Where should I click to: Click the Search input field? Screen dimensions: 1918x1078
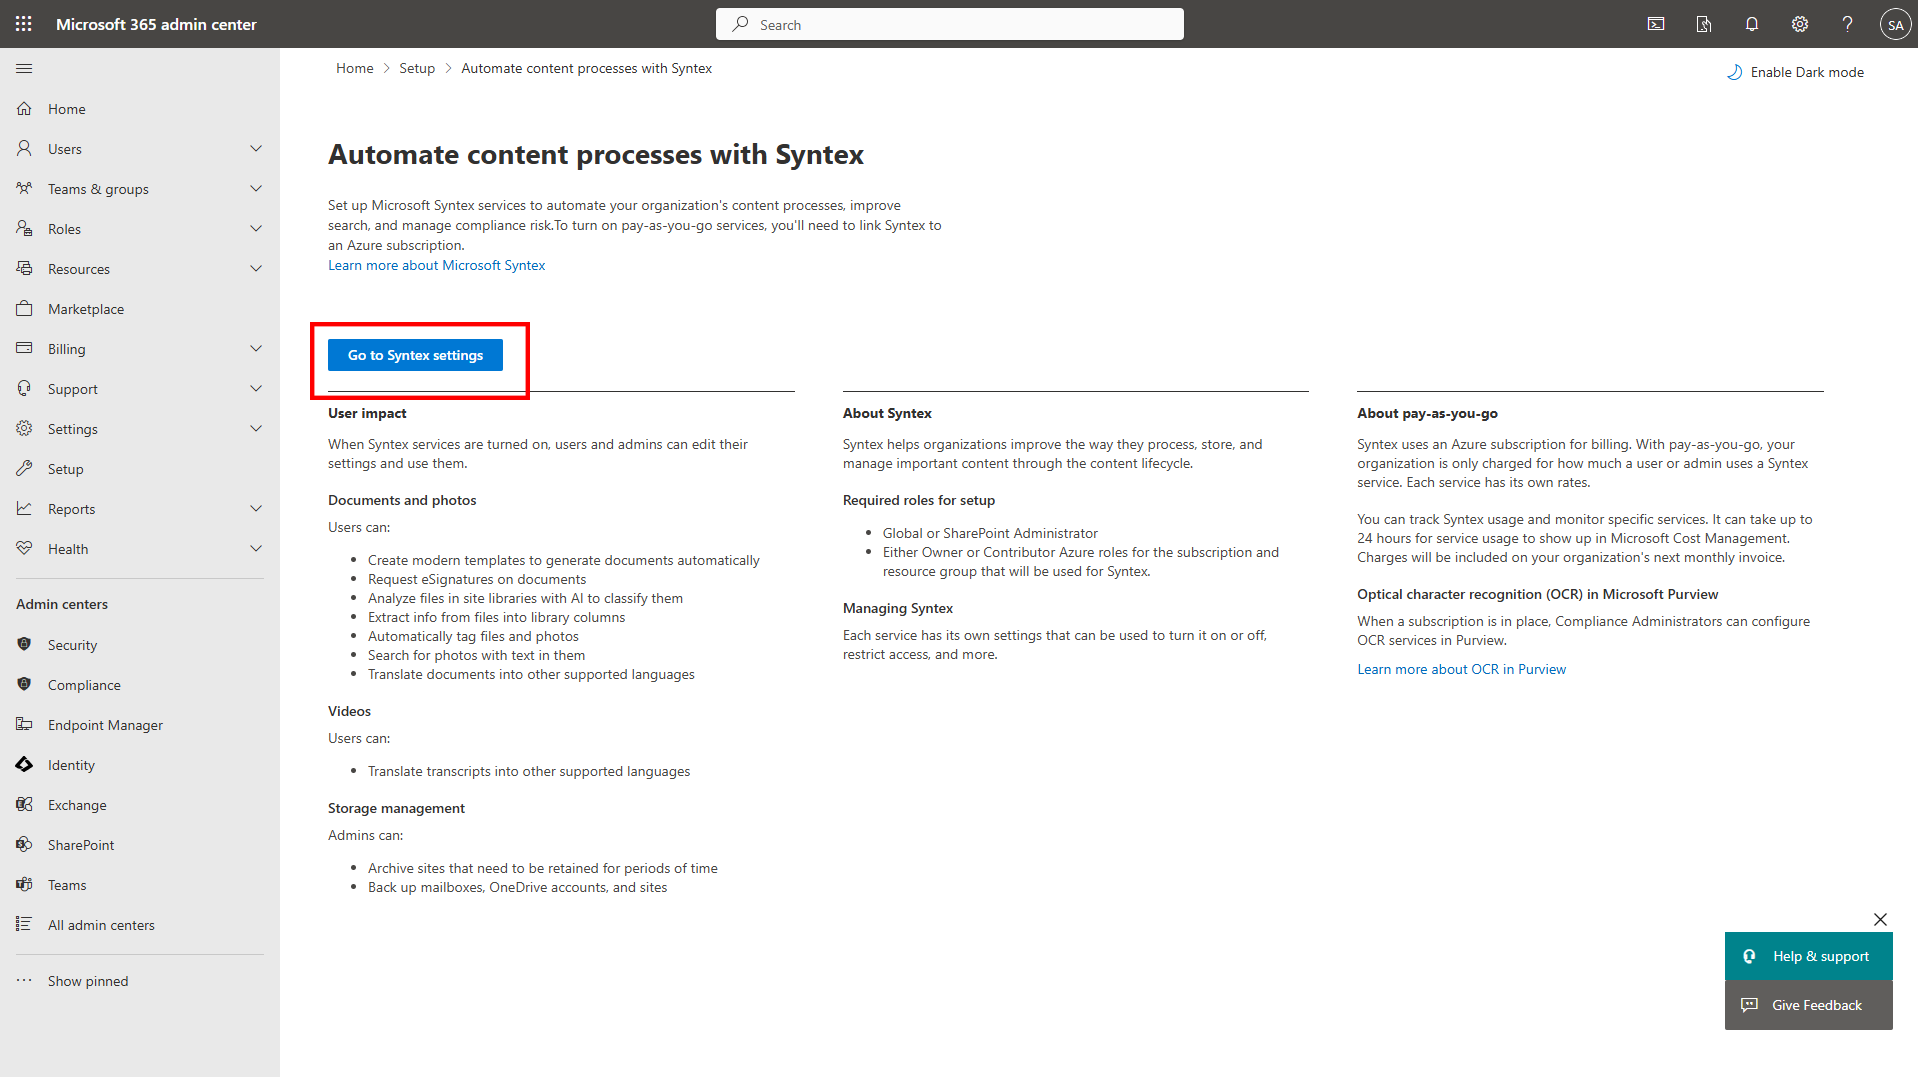coord(950,24)
